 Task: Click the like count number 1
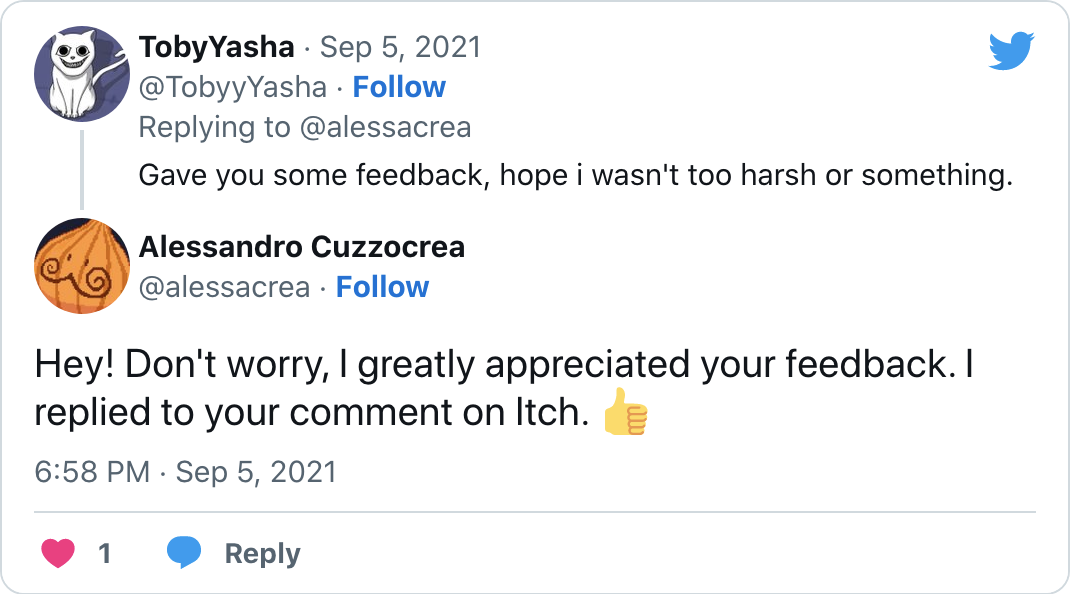click(104, 552)
